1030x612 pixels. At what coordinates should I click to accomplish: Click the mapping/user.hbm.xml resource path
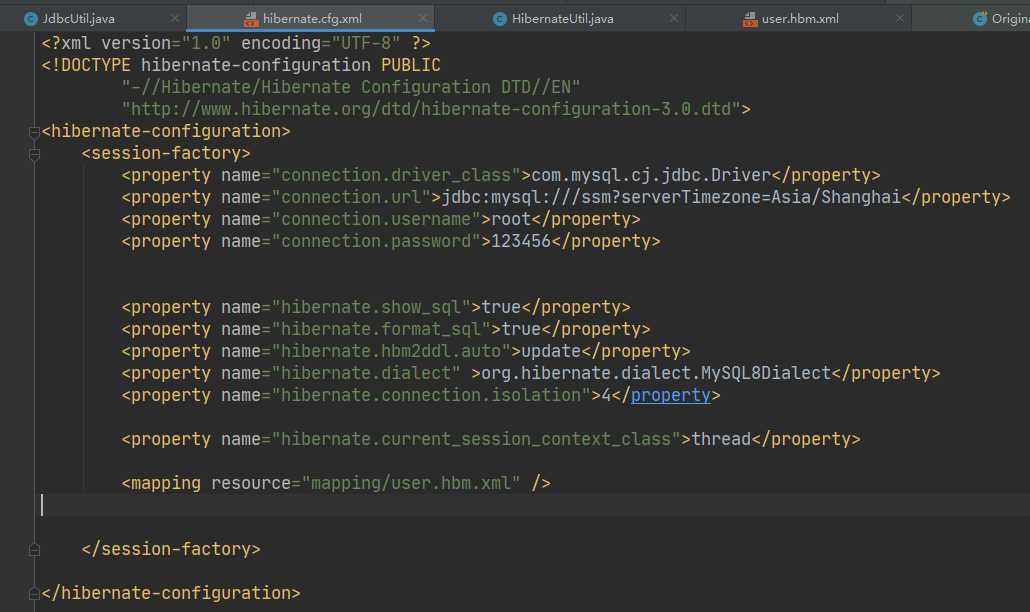[411, 483]
